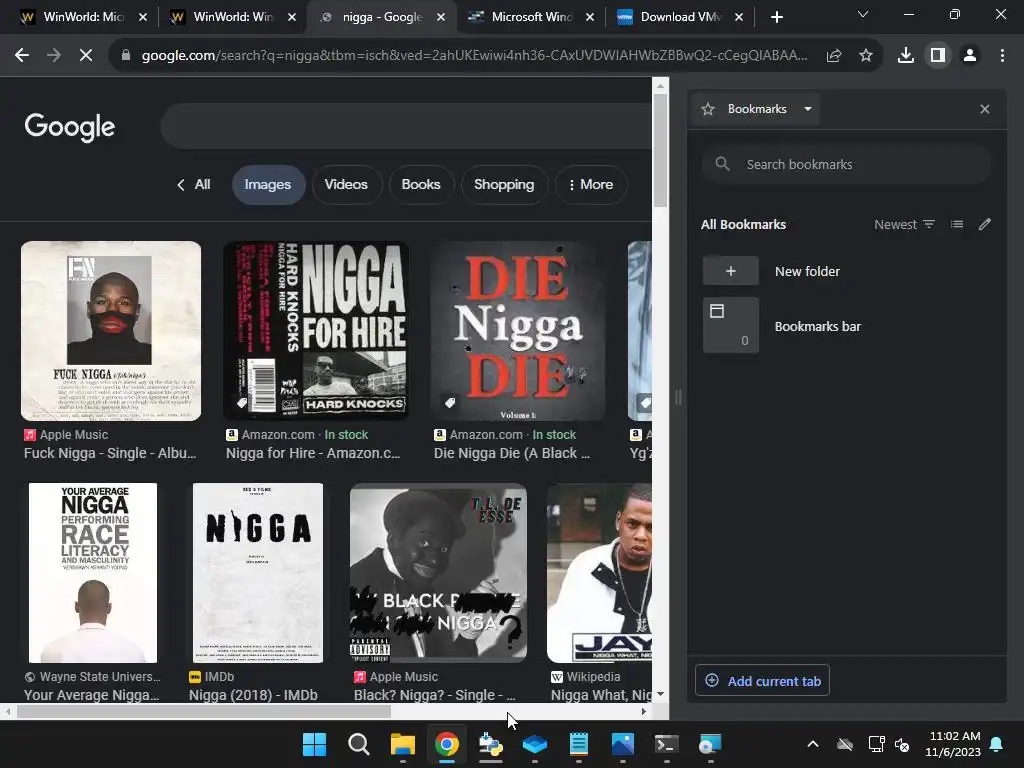Open the Hard Knocks cassette thumbnail
The height and width of the screenshot is (768, 1024).
(316, 330)
